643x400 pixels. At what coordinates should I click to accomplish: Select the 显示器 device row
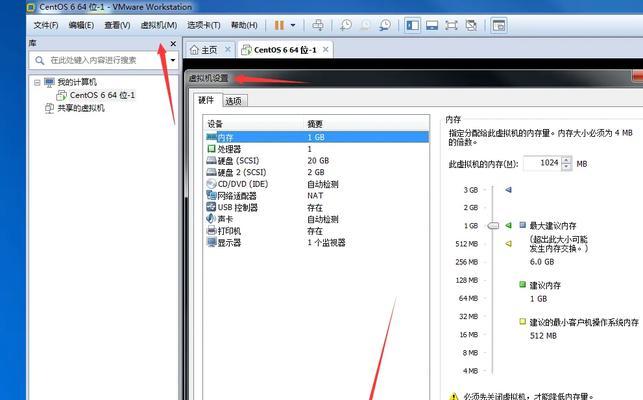click(x=317, y=243)
